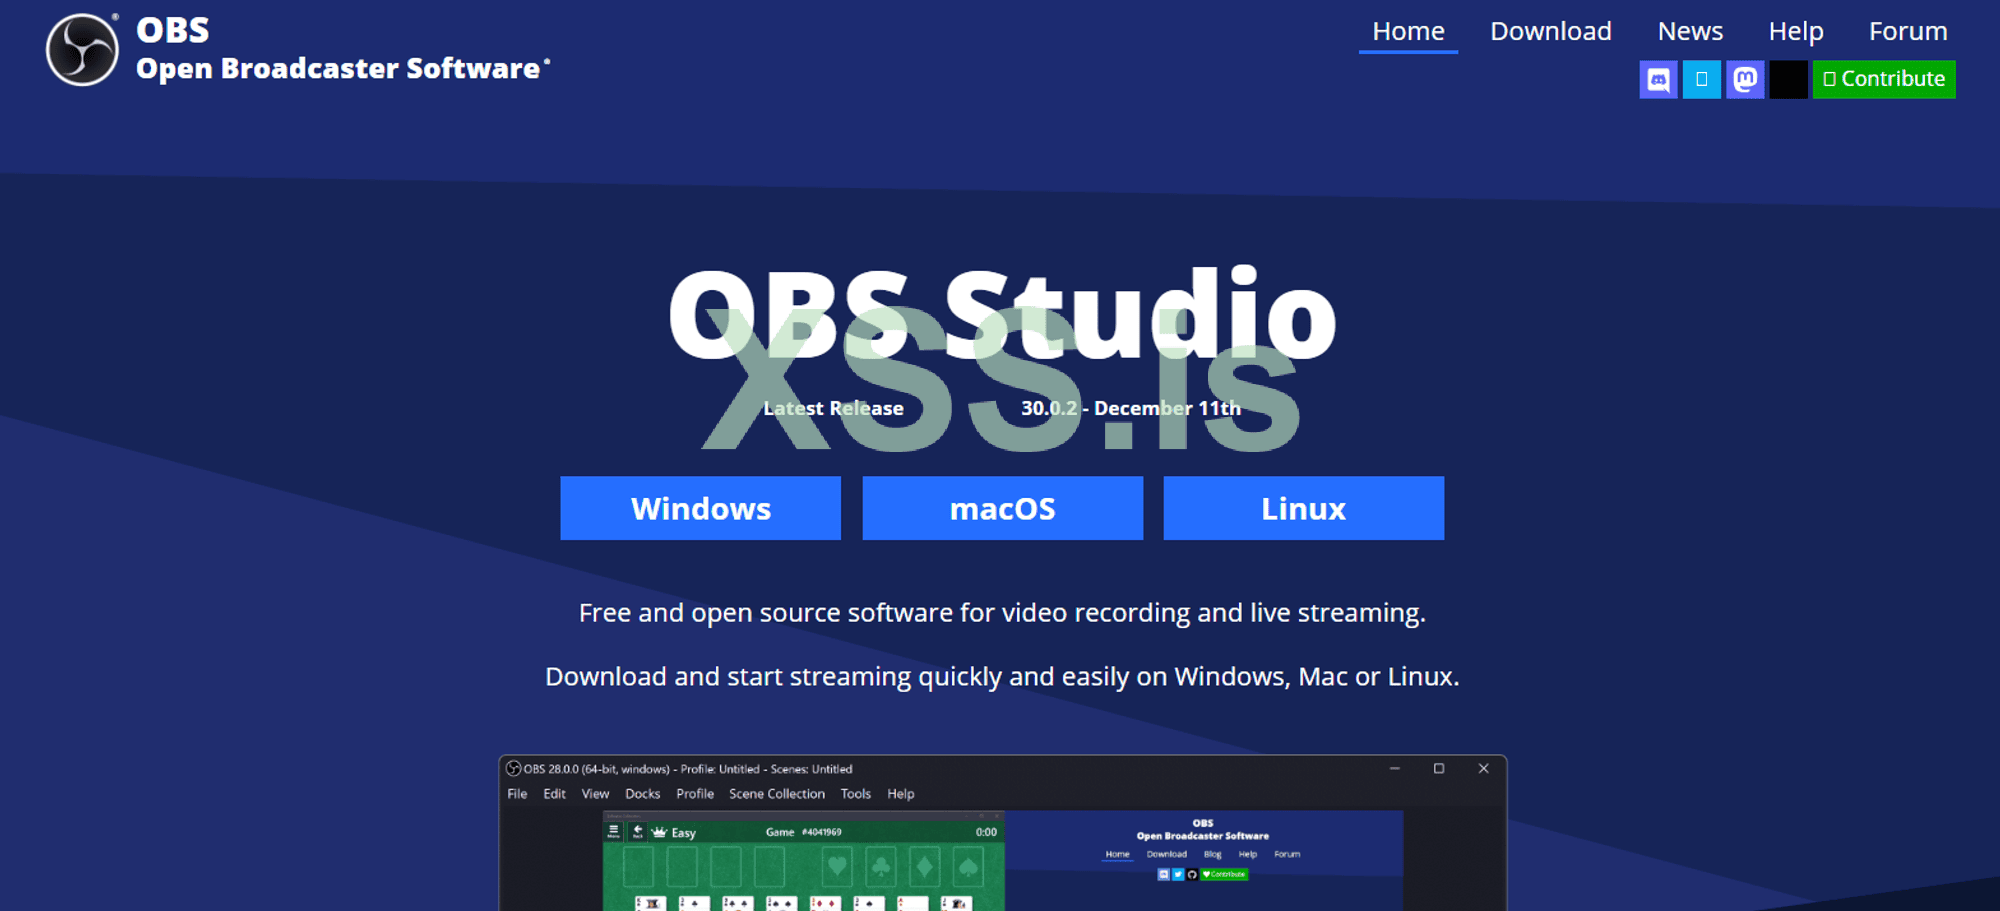Click the "30.0.2 - December 11th" release text
Viewport: 2000px width, 911px height.
point(1130,408)
